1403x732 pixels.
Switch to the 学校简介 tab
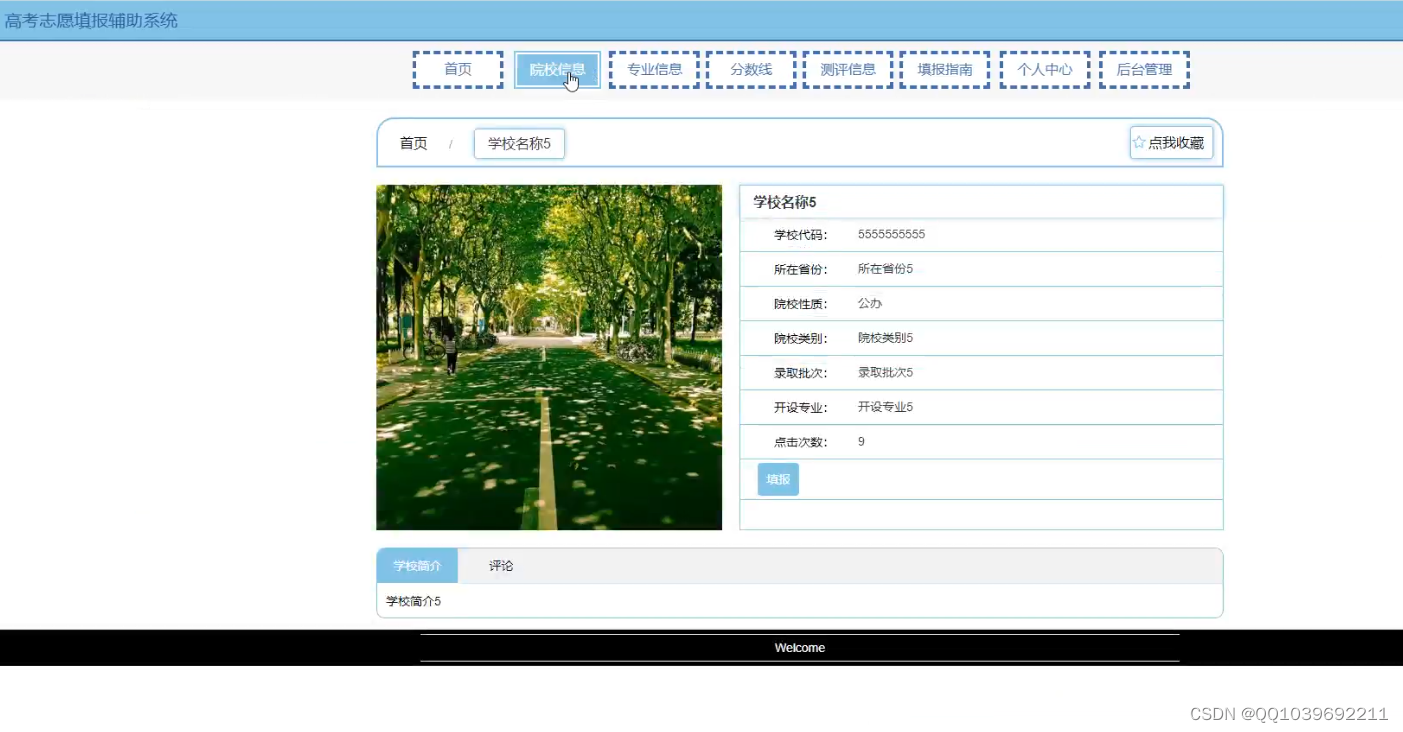pyautogui.click(x=417, y=566)
